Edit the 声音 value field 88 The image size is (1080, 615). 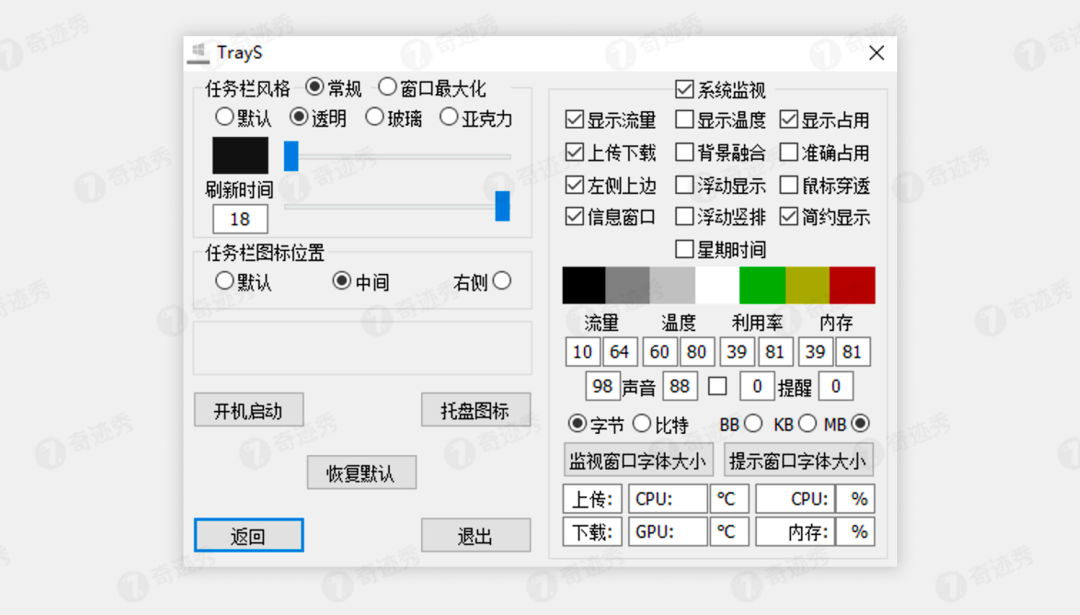tap(680, 386)
